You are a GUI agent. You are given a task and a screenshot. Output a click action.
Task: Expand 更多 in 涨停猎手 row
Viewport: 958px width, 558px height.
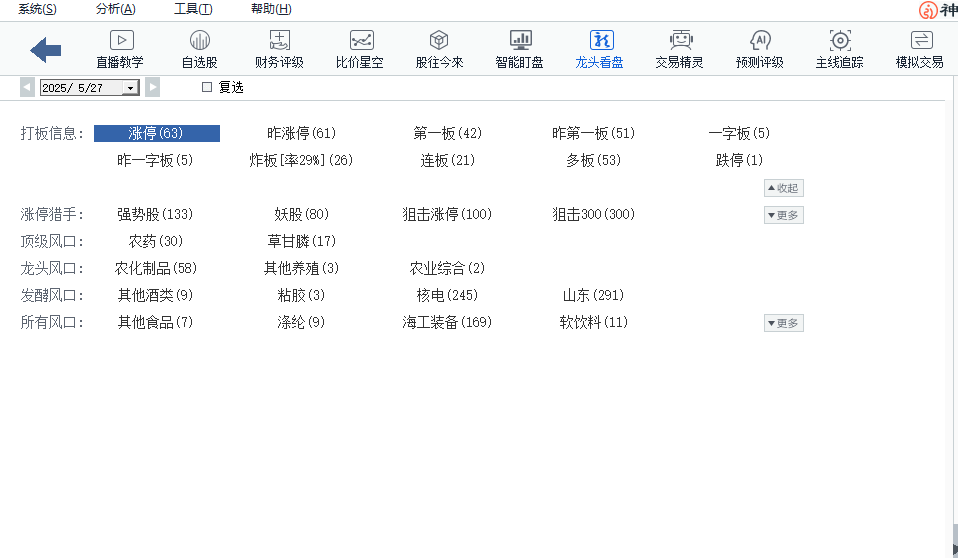[783, 215]
